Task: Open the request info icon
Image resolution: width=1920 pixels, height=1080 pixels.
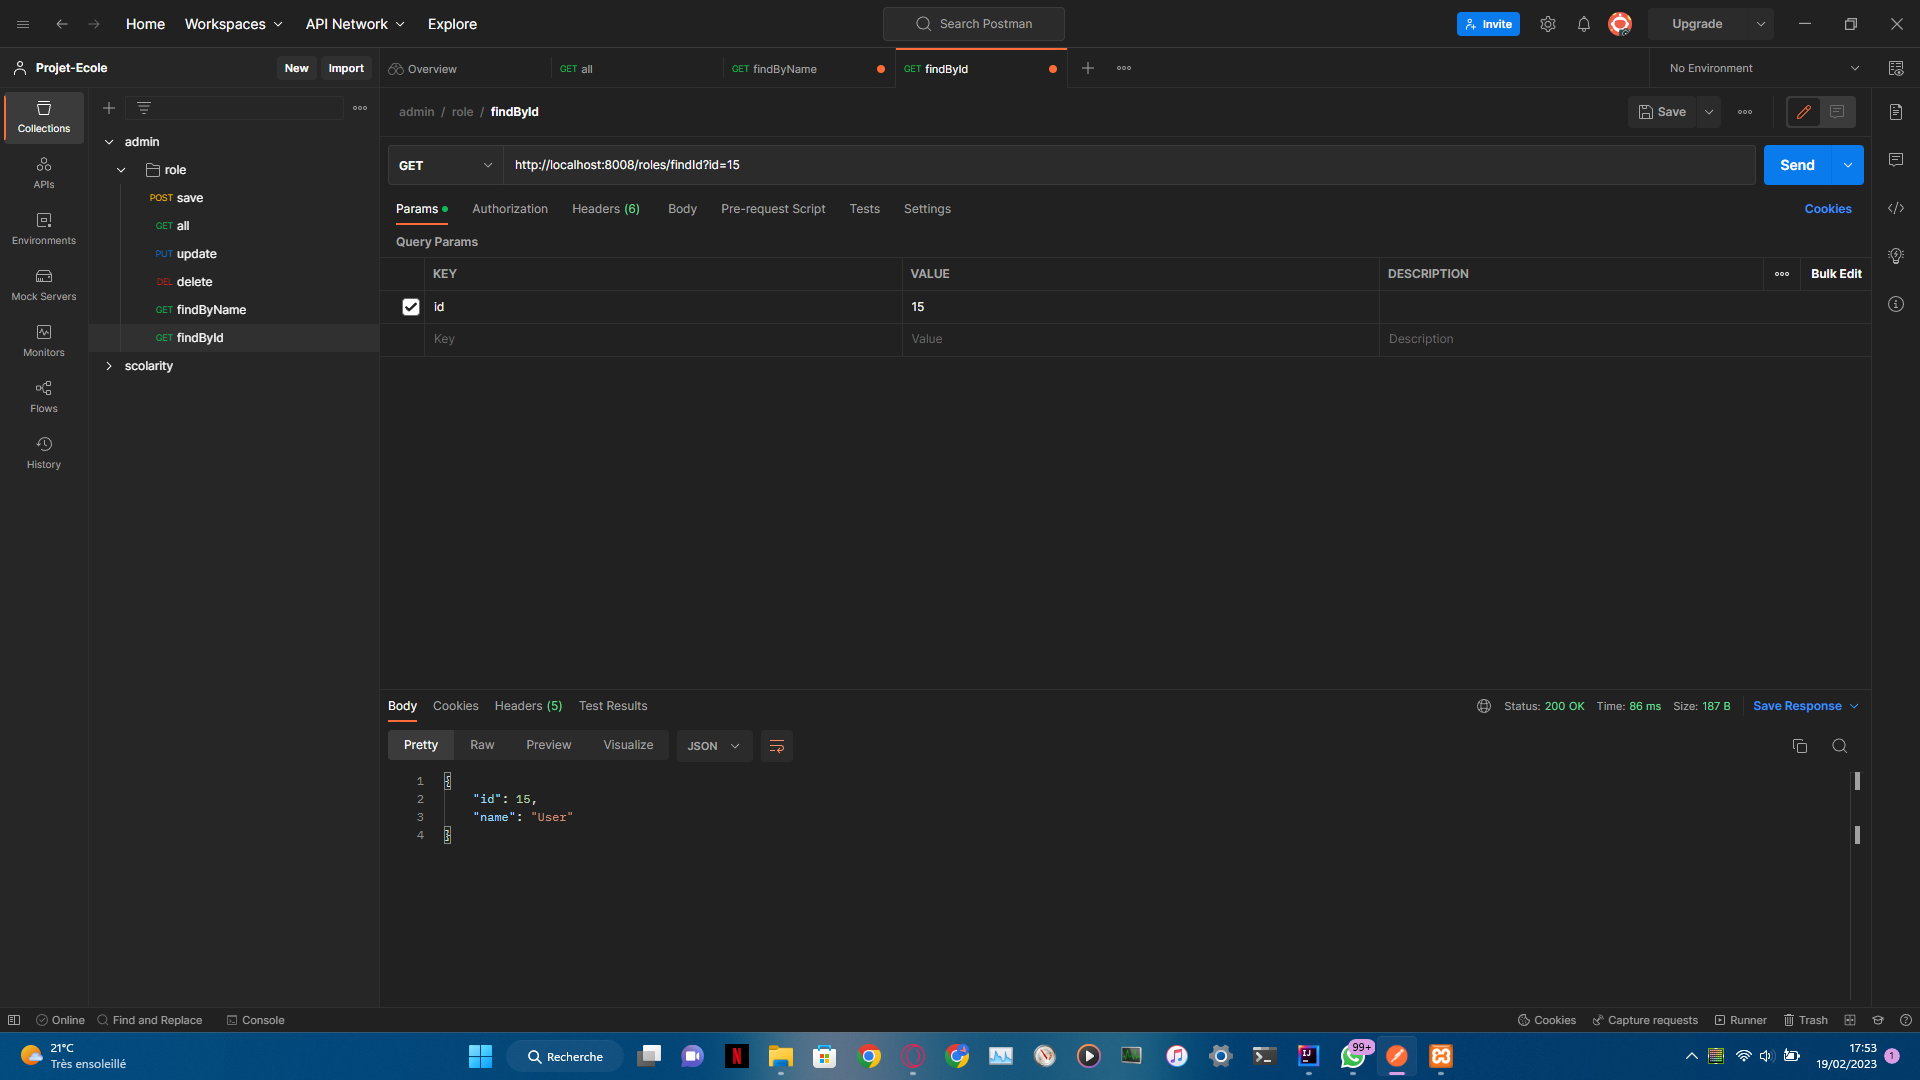Action: [1896, 304]
